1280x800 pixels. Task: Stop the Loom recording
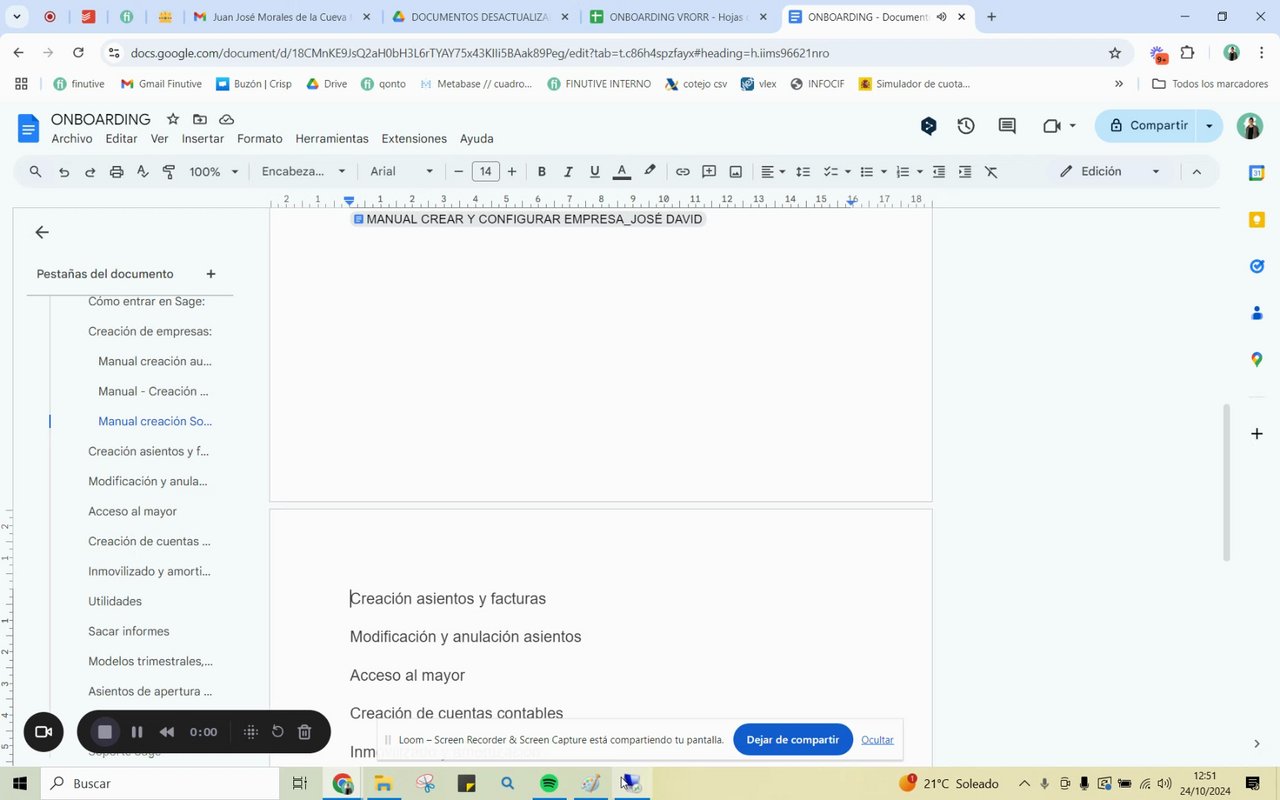[104, 732]
